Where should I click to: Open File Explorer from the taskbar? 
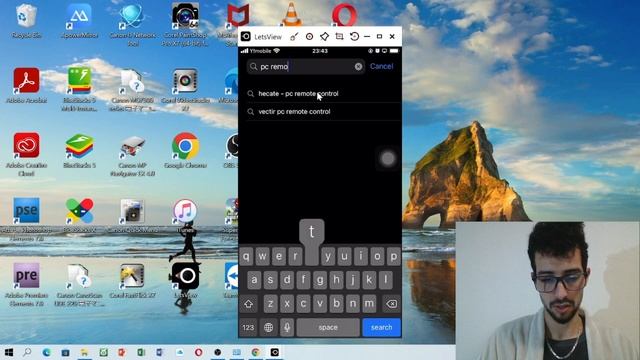point(84,352)
